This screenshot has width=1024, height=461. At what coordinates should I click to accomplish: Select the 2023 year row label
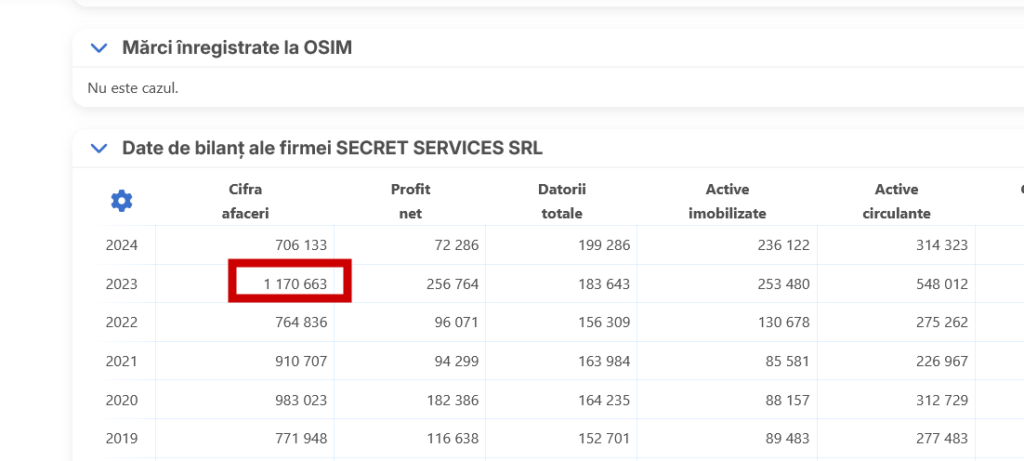[x=122, y=284]
